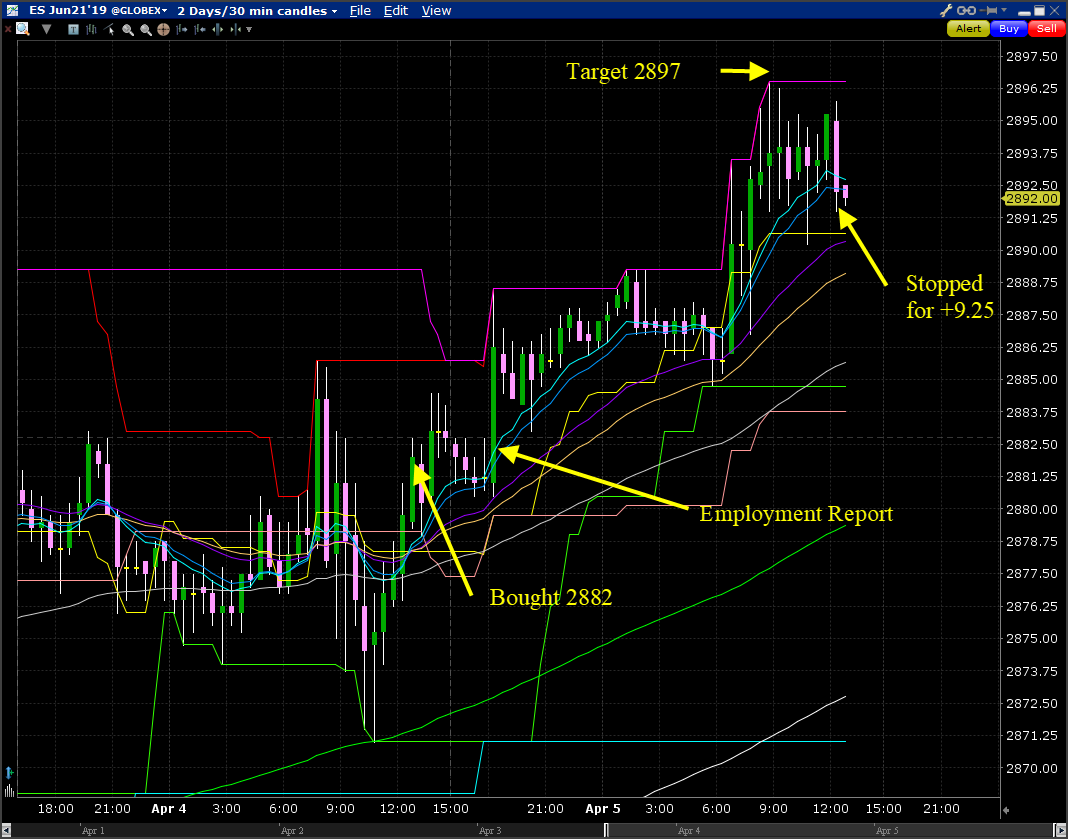Viewport: 1068px width, 839px height.
Task: Open the wrench configuration icon
Action: tap(946, 10)
